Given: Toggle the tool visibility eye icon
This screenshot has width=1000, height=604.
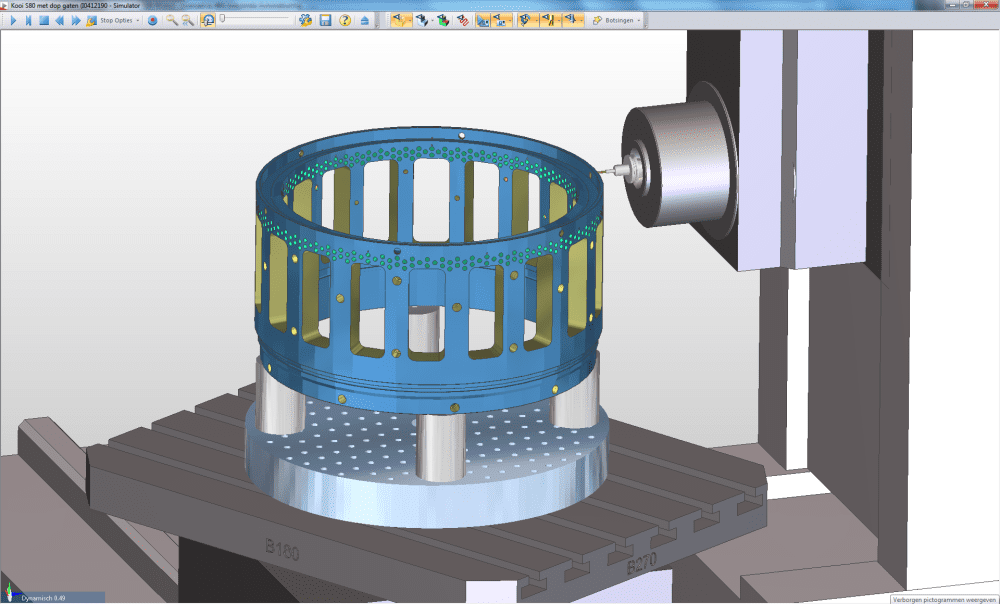Looking at the screenshot, I should 548,20.
